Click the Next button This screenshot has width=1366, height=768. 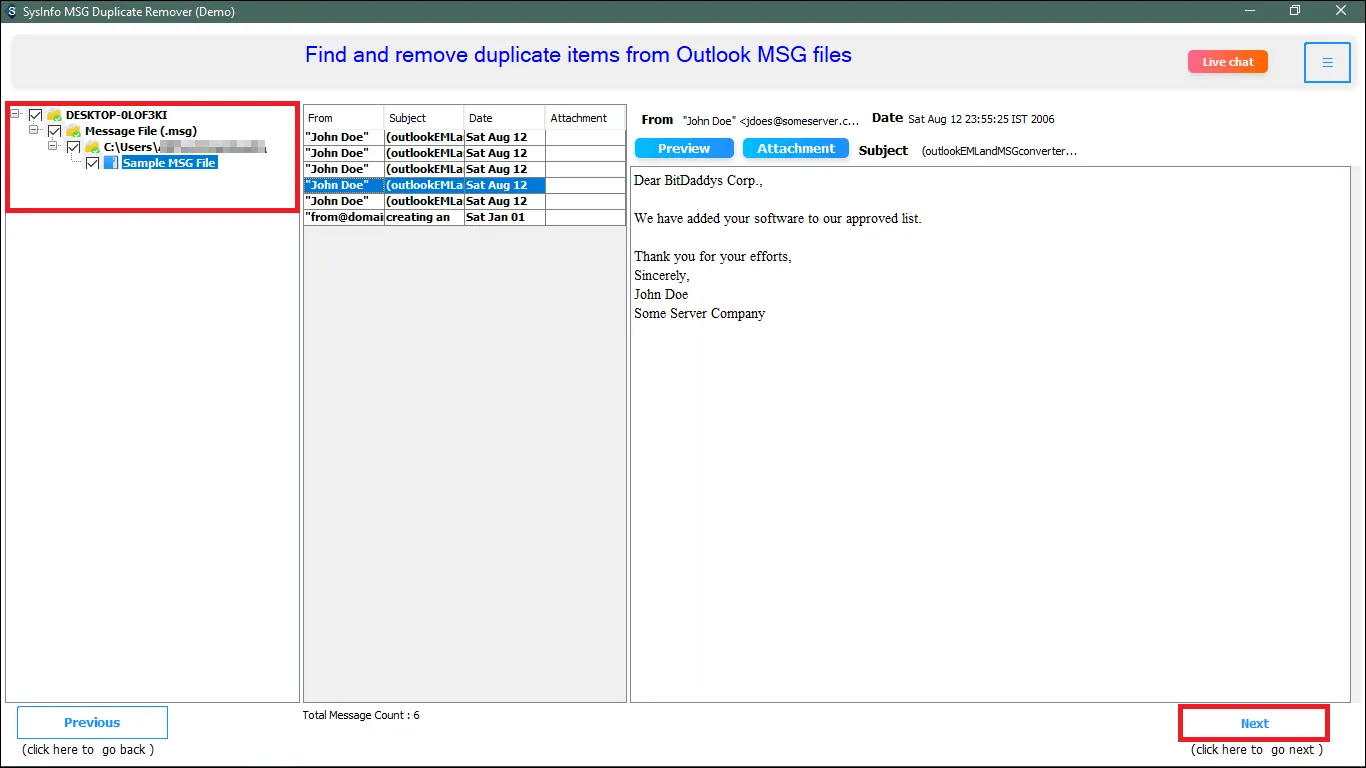pos(1254,723)
